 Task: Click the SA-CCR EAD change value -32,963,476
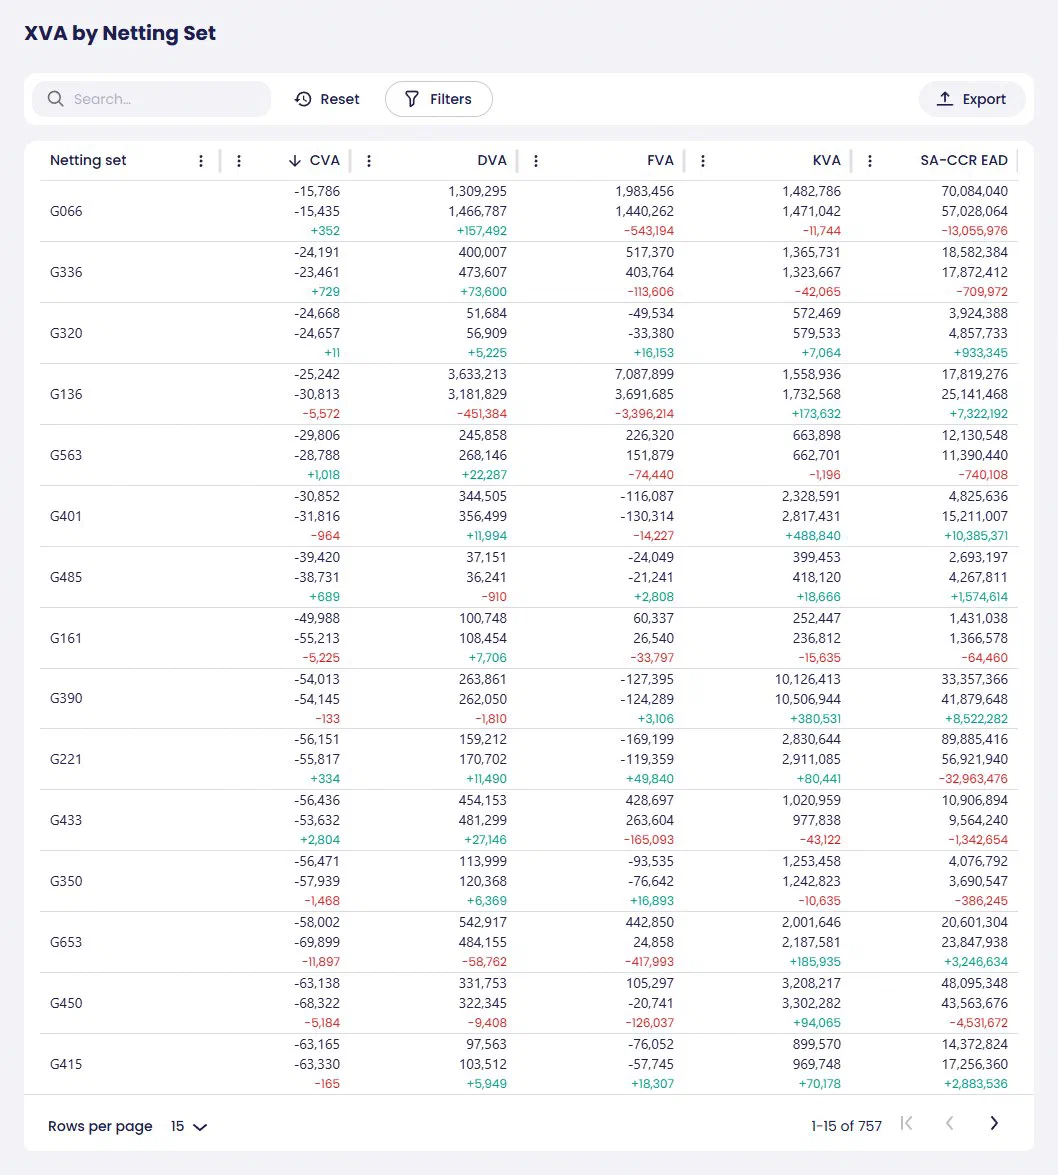[973, 779]
